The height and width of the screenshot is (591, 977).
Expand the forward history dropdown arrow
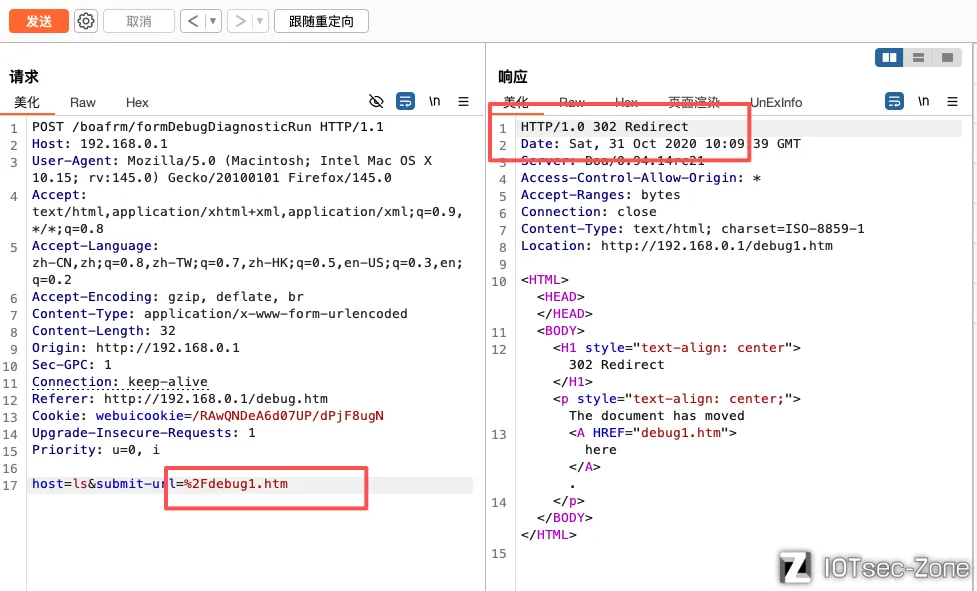click(260, 21)
